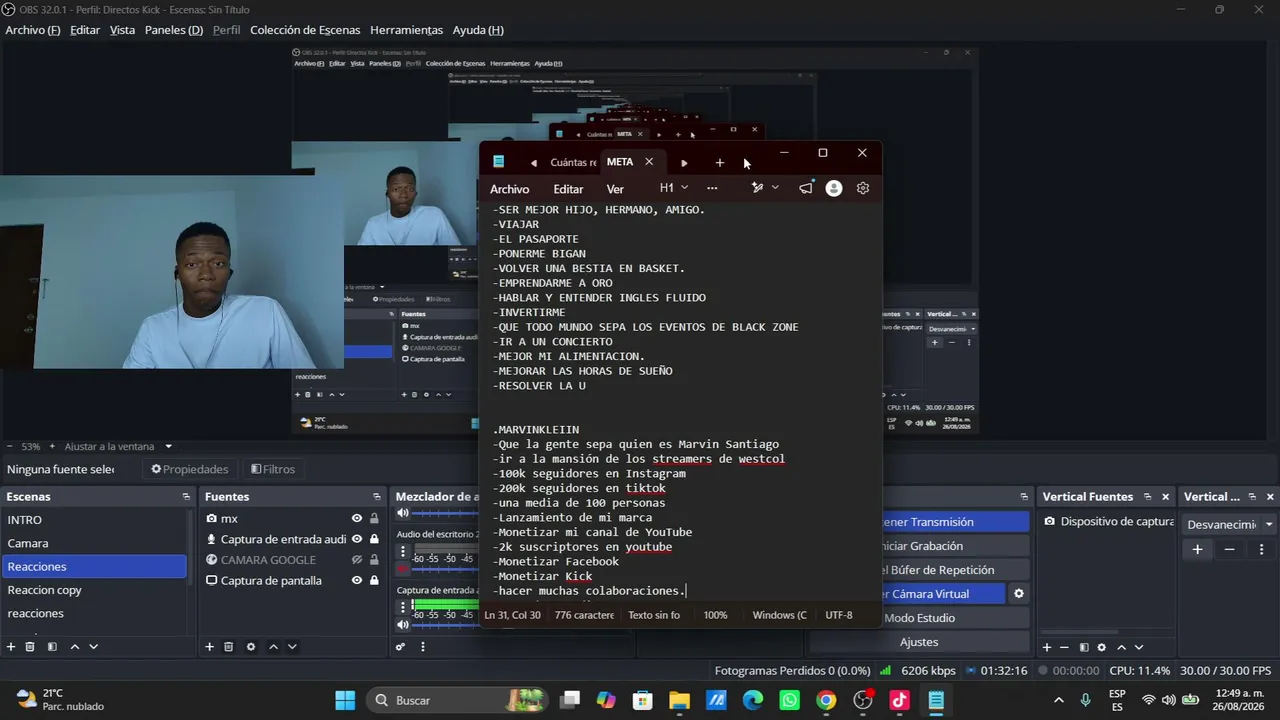Open WhatsApp from the taskbar
1280x720 pixels.
click(x=789, y=700)
